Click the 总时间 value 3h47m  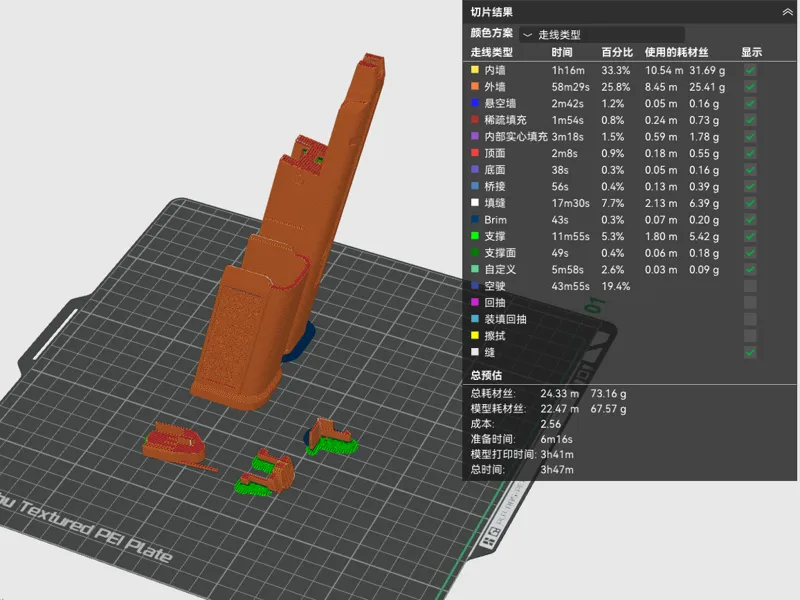pyautogui.click(x=557, y=469)
